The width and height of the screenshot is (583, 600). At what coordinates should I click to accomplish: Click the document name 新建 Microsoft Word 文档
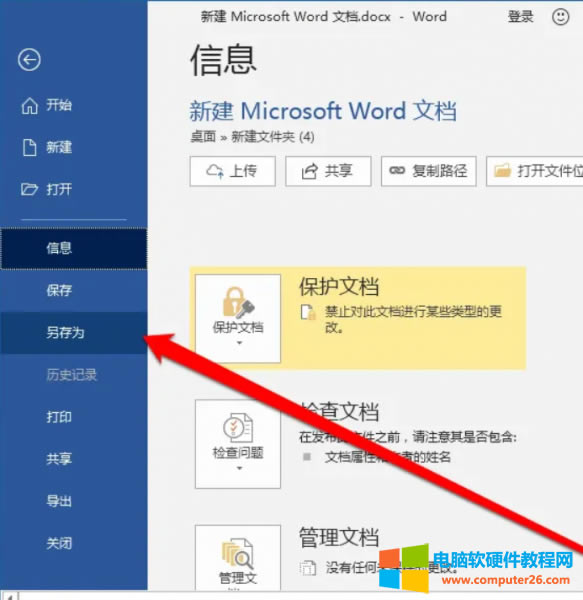pyautogui.click(x=323, y=111)
